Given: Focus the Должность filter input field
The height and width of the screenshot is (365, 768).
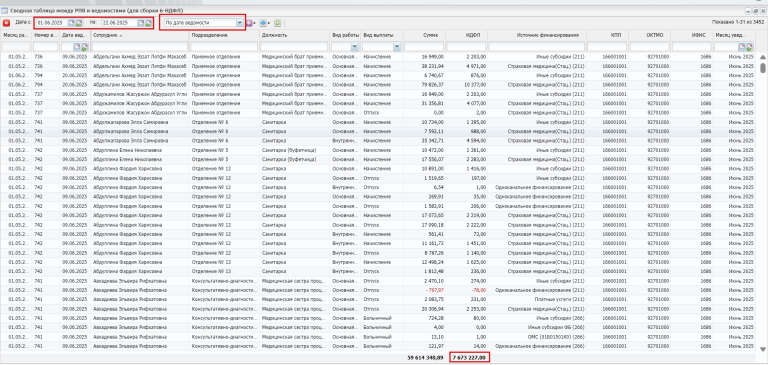Looking at the screenshot, I should pyautogui.click(x=295, y=47).
